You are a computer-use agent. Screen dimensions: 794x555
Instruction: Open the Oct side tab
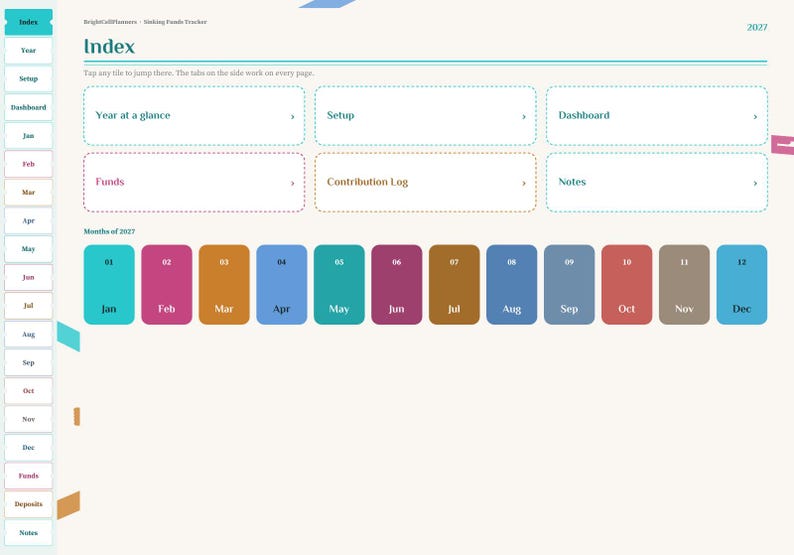[x=28, y=391]
